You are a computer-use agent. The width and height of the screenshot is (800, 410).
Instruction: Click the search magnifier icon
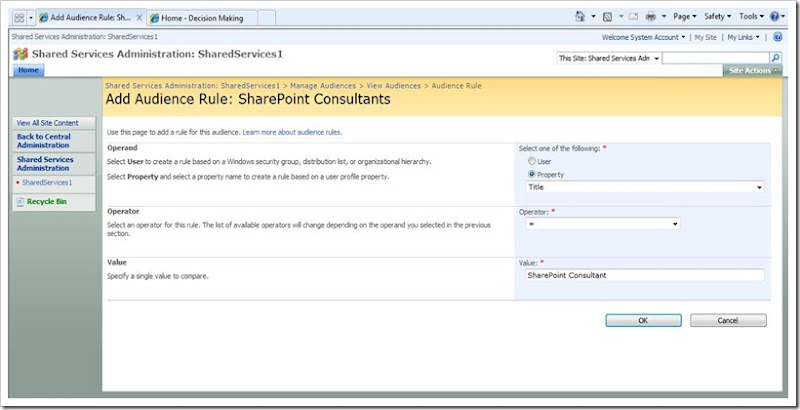point(776,58)
